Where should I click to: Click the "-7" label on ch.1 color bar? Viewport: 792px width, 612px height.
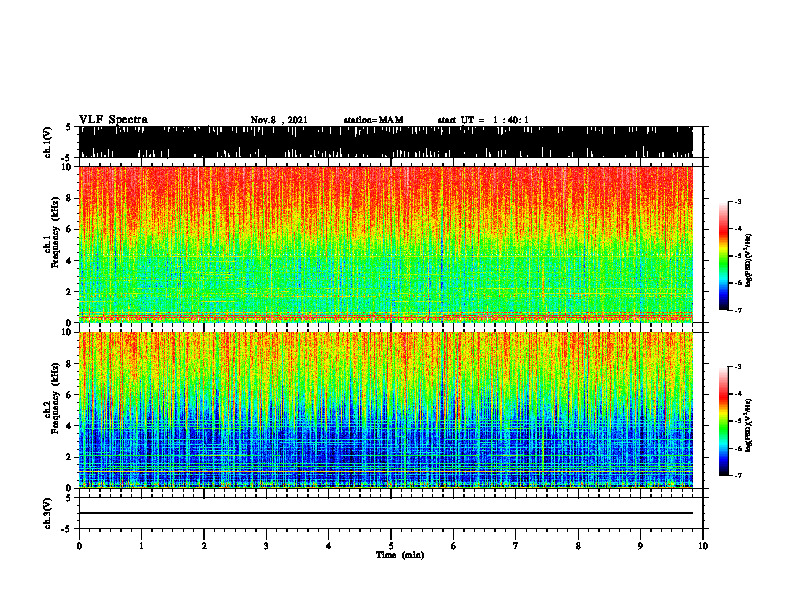click(x=738, y=310)
